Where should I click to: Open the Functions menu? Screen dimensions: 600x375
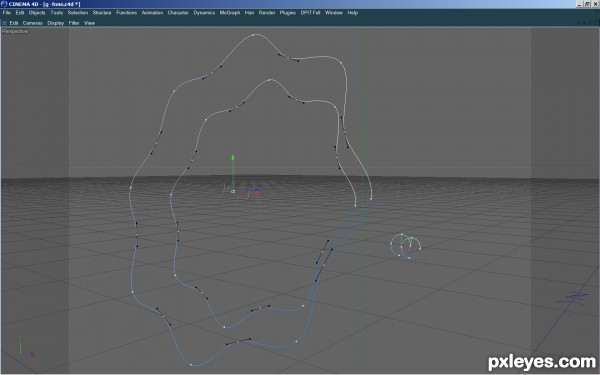(x=126, y=13)
